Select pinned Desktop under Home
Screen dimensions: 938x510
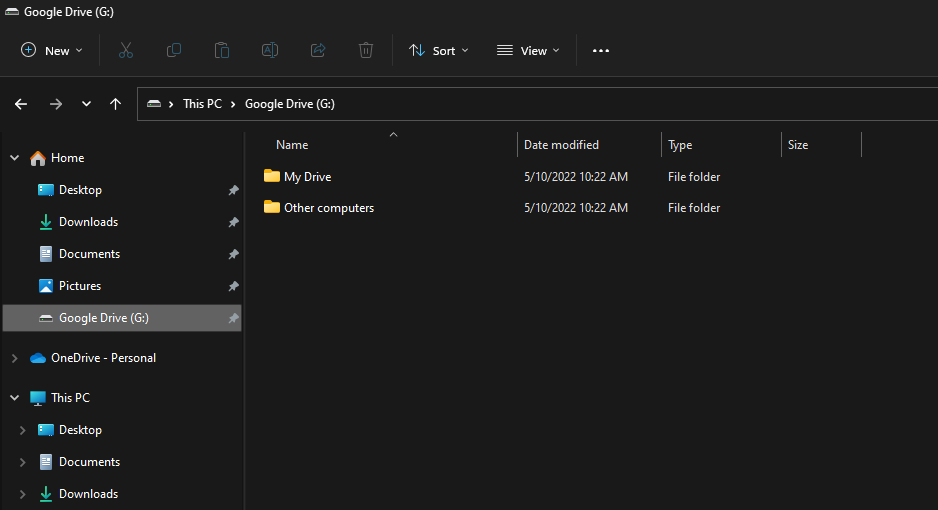pos(80,190)
